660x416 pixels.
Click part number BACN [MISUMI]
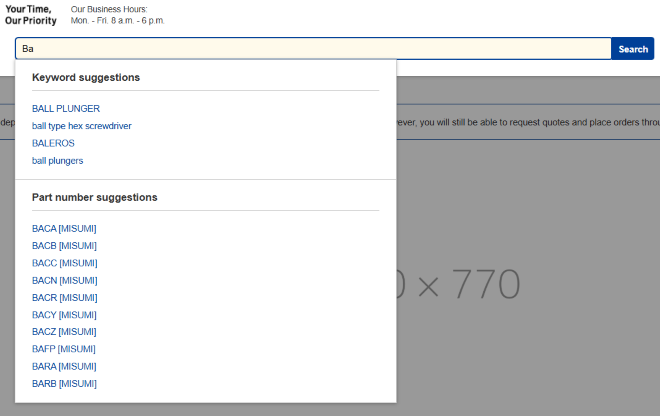(64, 280)
